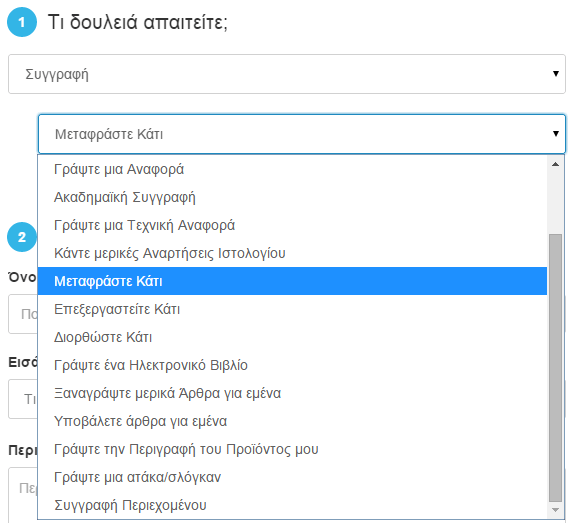Select Συγγραφή Περιεχομένου option
The width and height of the screenshot is (572, 523).
click(292, 505)
